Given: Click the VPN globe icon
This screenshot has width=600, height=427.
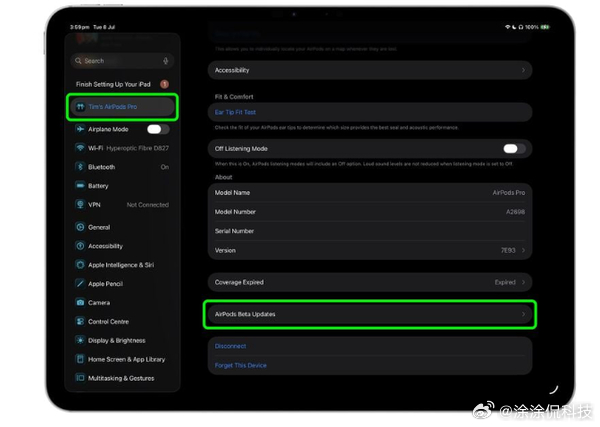Looking at the screenshot, I should coord(80,205).
